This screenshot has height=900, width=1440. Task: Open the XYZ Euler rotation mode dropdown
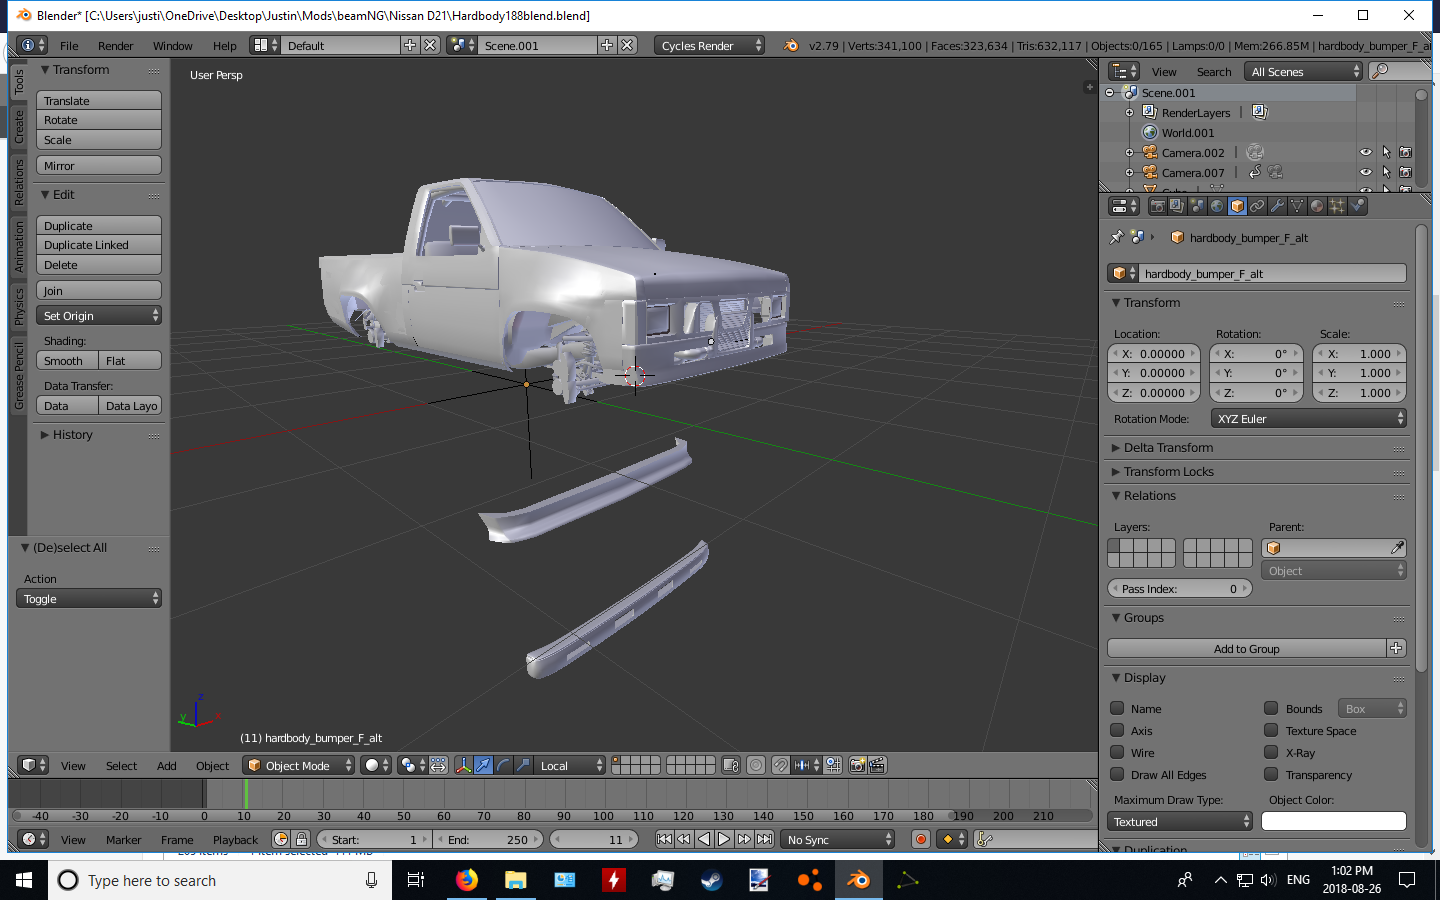click(x=1309, y=418)
